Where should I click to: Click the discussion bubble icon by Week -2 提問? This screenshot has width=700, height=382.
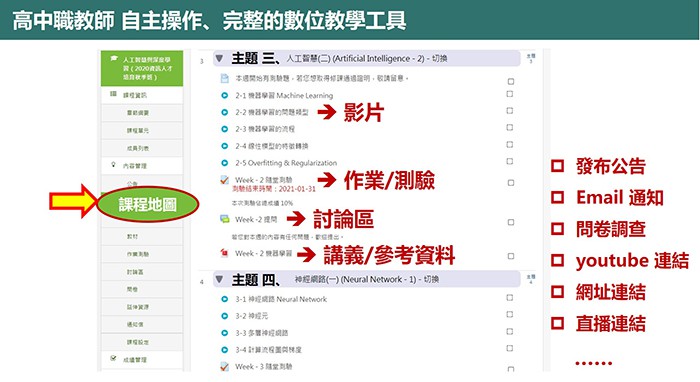click(225, 219)
